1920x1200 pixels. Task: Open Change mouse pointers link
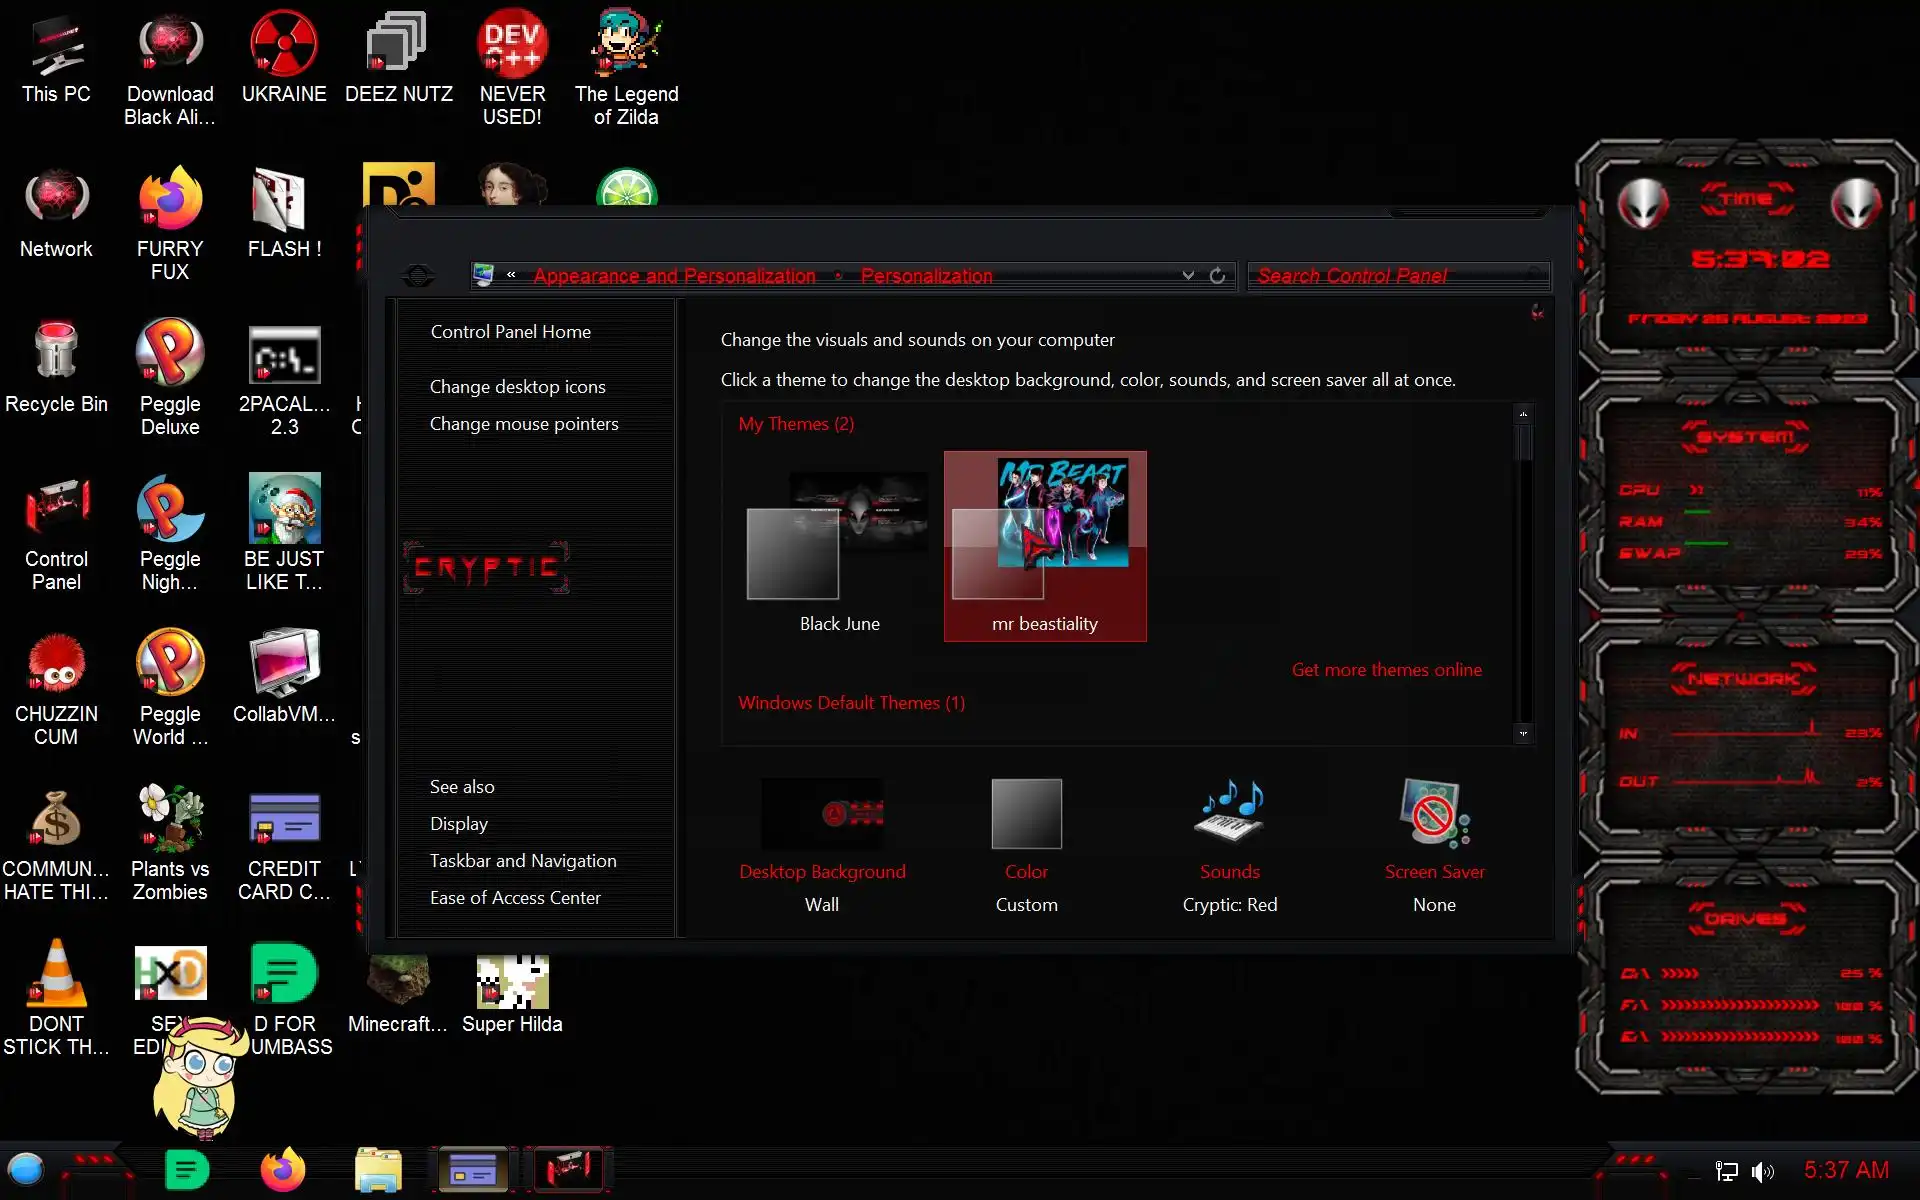(x=524, y=424)
